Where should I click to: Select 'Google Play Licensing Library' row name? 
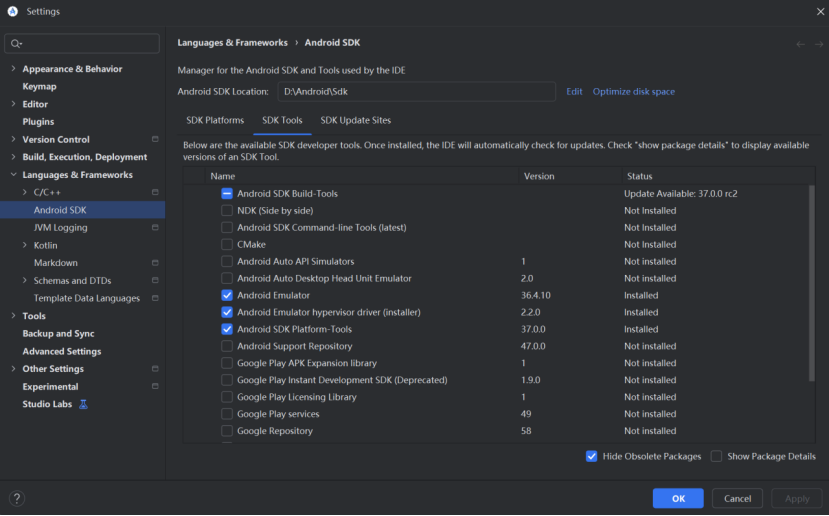(x=297, y=397)
